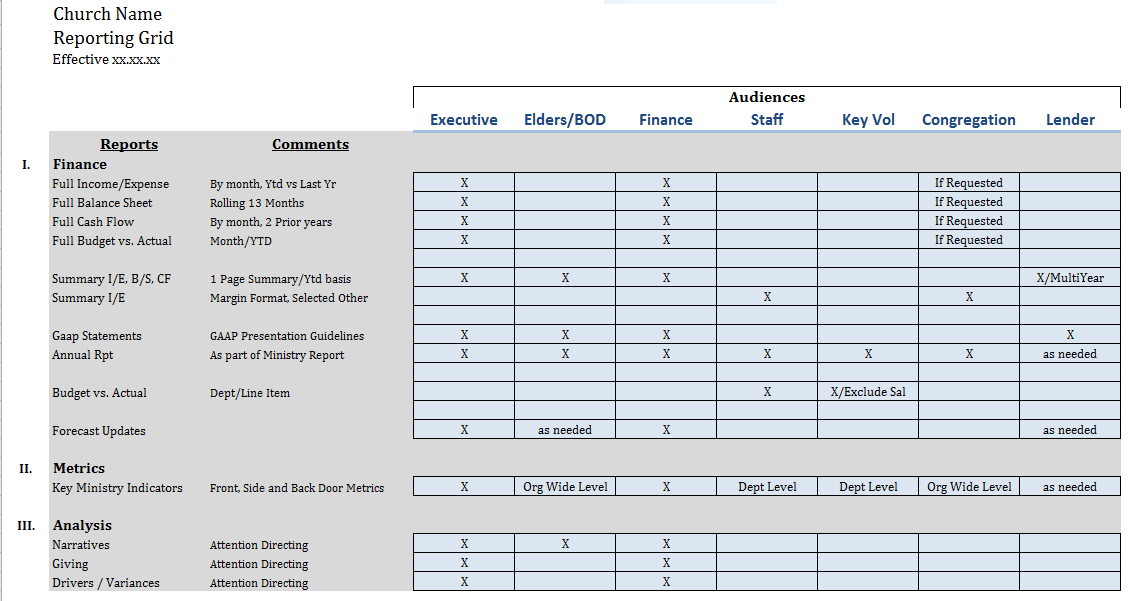Click the "Dept/Line Item" comment

click(x=250, y=393)
